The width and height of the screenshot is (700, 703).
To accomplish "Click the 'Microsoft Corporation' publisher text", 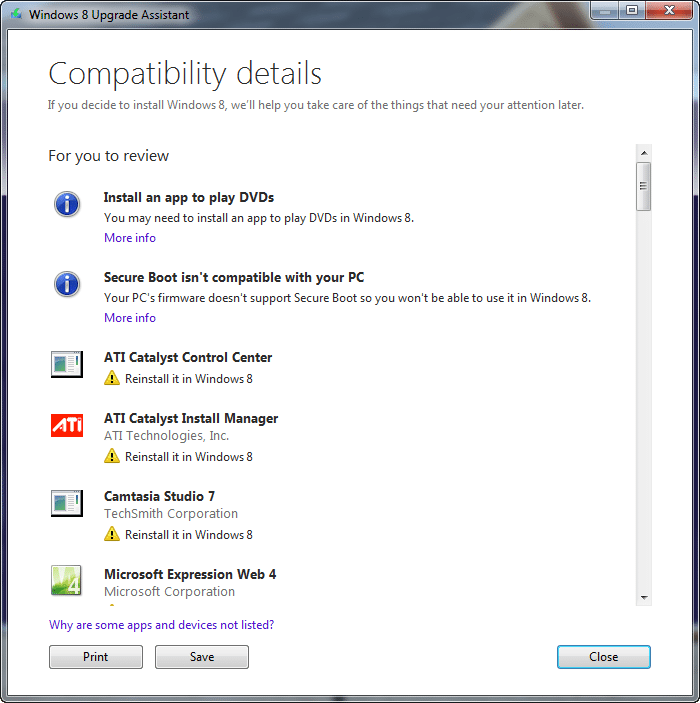I will [170, 592].
